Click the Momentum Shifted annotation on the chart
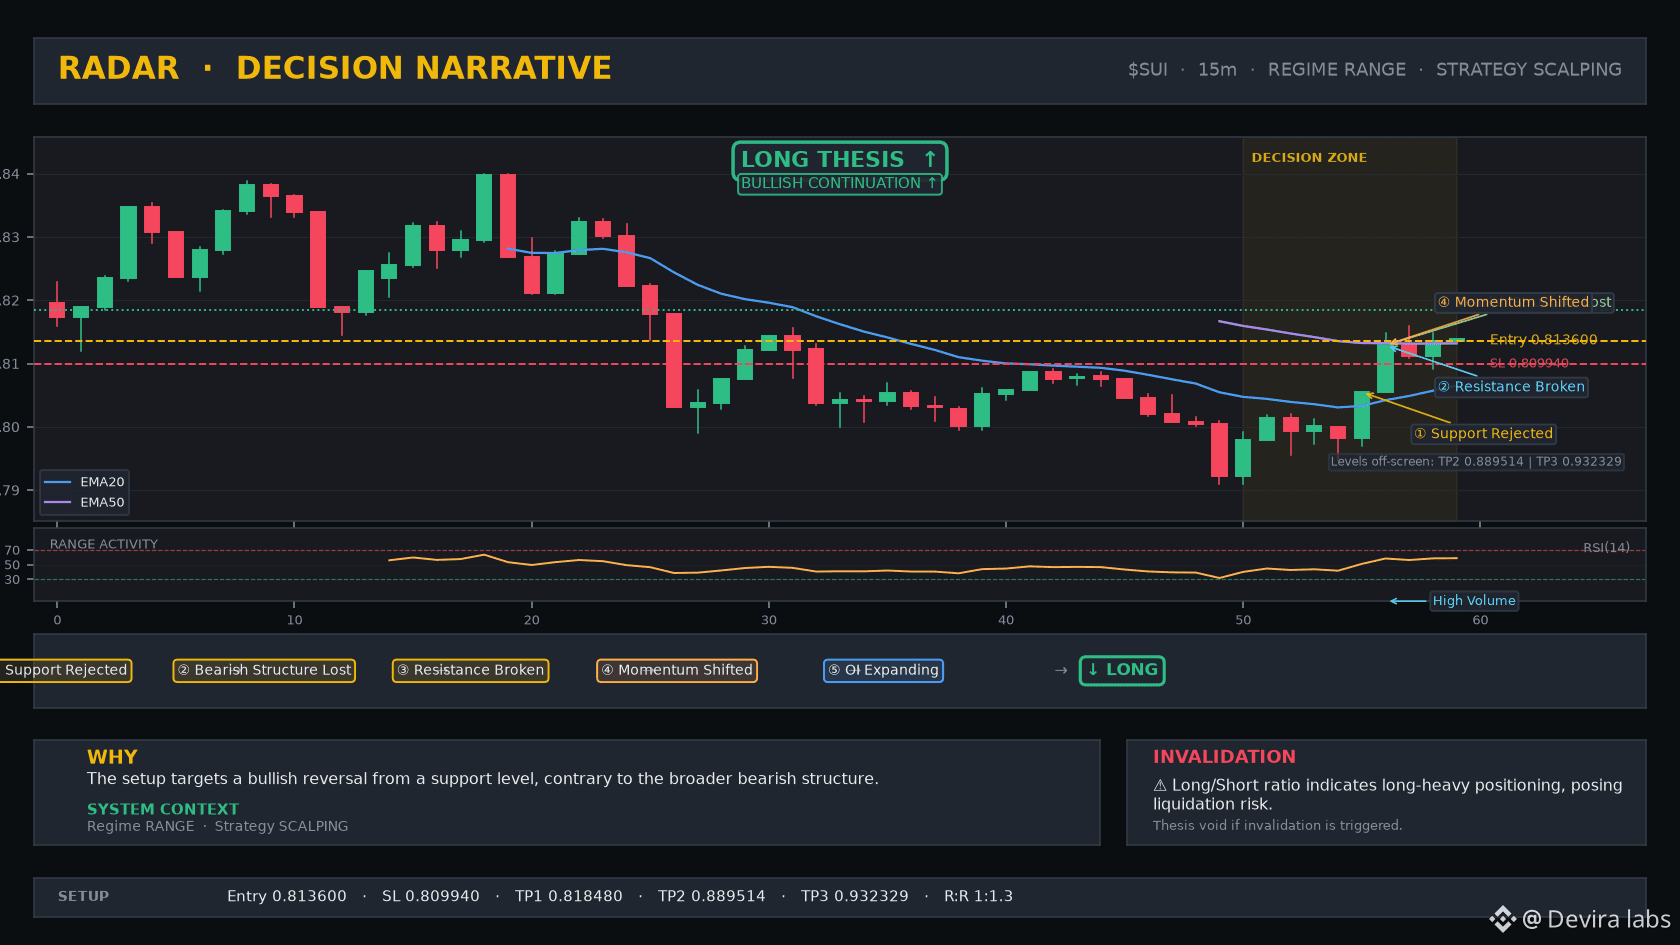The width and height of the screenshot is (1680, 945). click(x=1513, y=302)
